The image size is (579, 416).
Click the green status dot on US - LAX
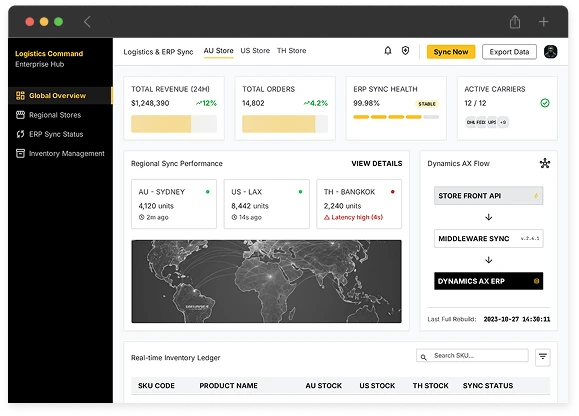300,192
